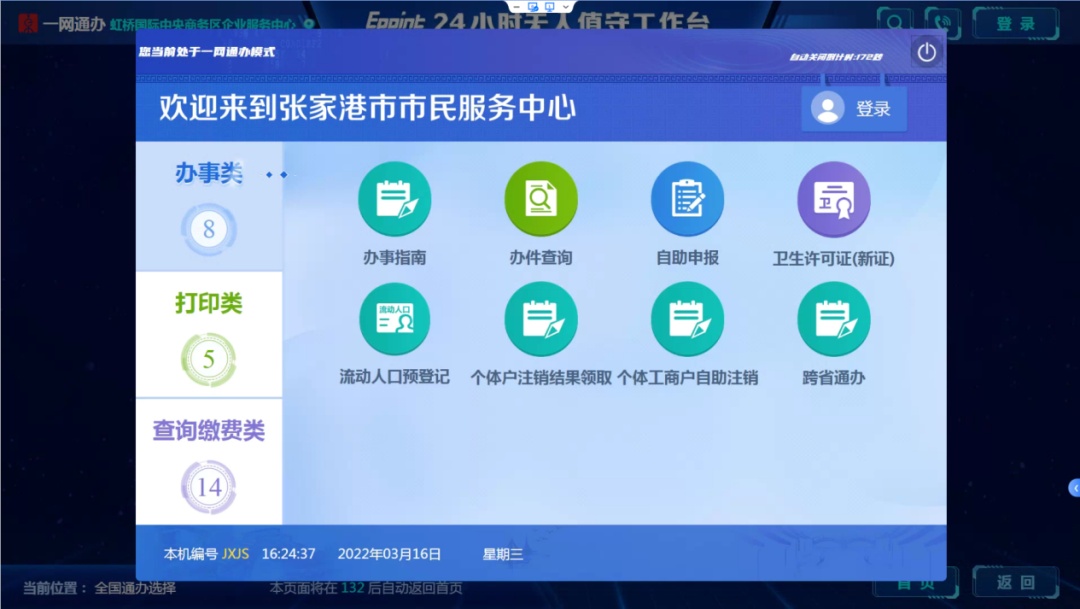
Task: Switch to the 查询缴费类 category tab
Action: pyautogui.click(x=209, y=462)
